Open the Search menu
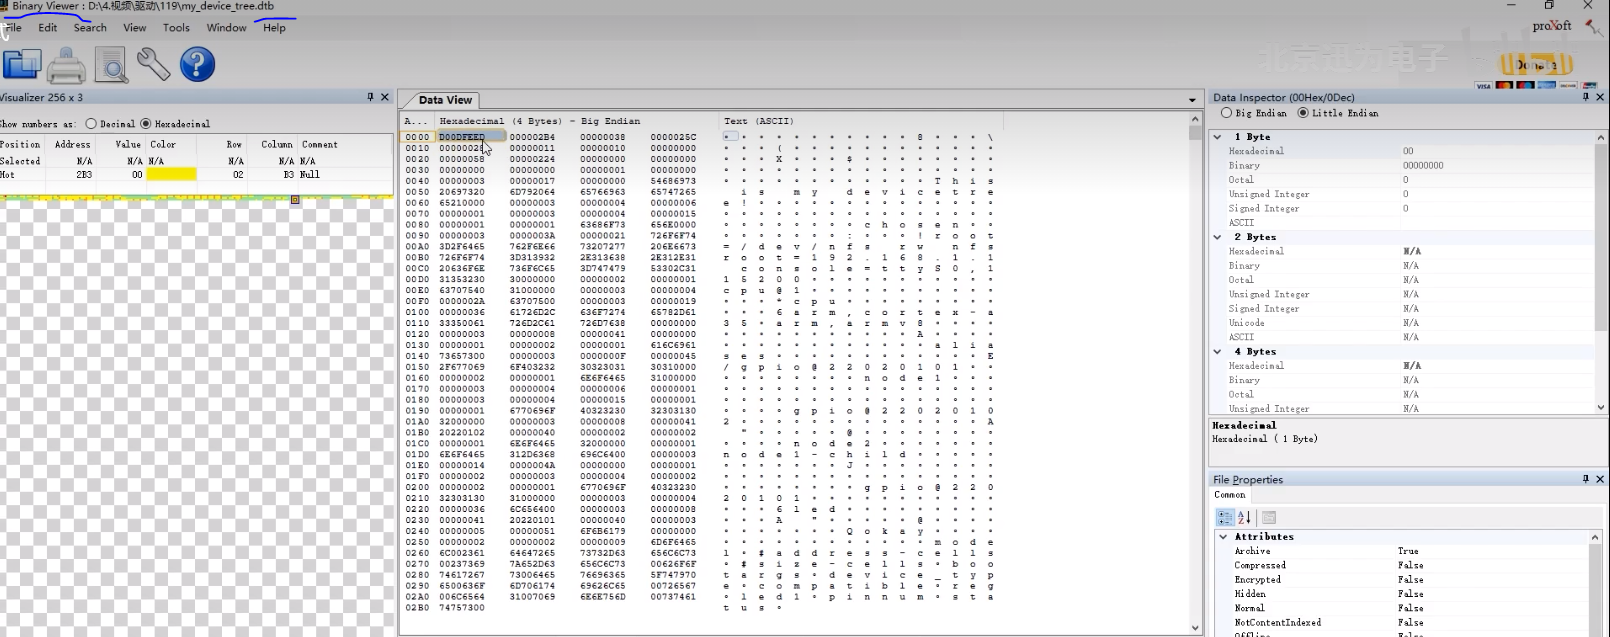The height and width of the screenshot is (637, 1610). click(90, 28)
